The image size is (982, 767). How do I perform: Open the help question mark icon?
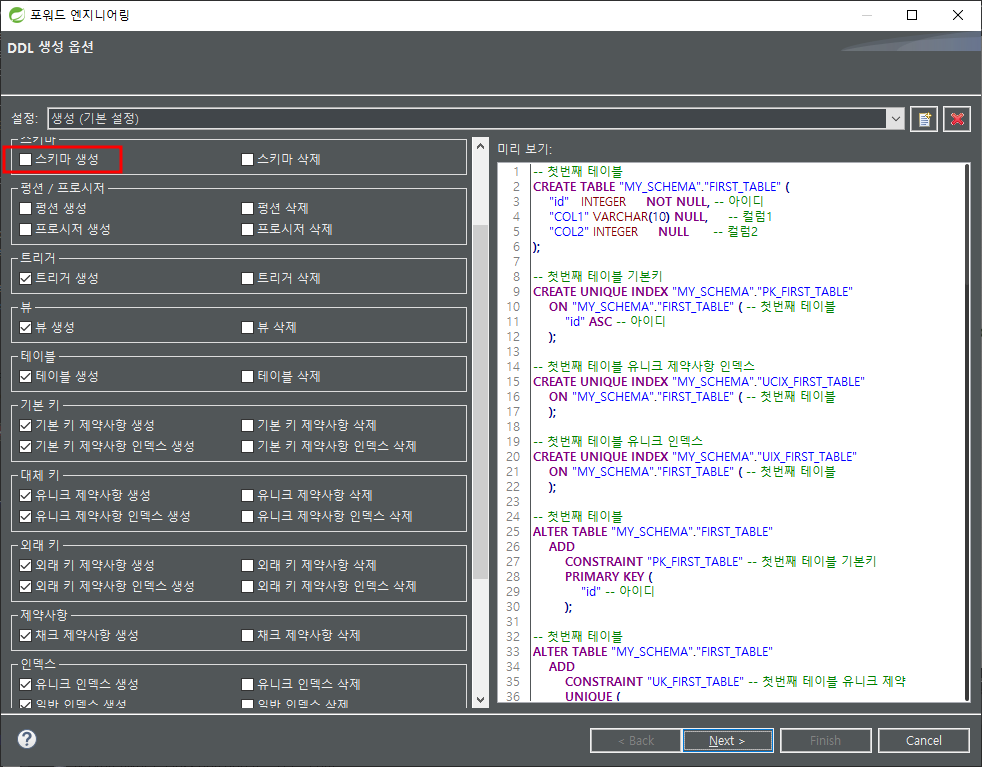pyautogui.click(x=27, y=739)
